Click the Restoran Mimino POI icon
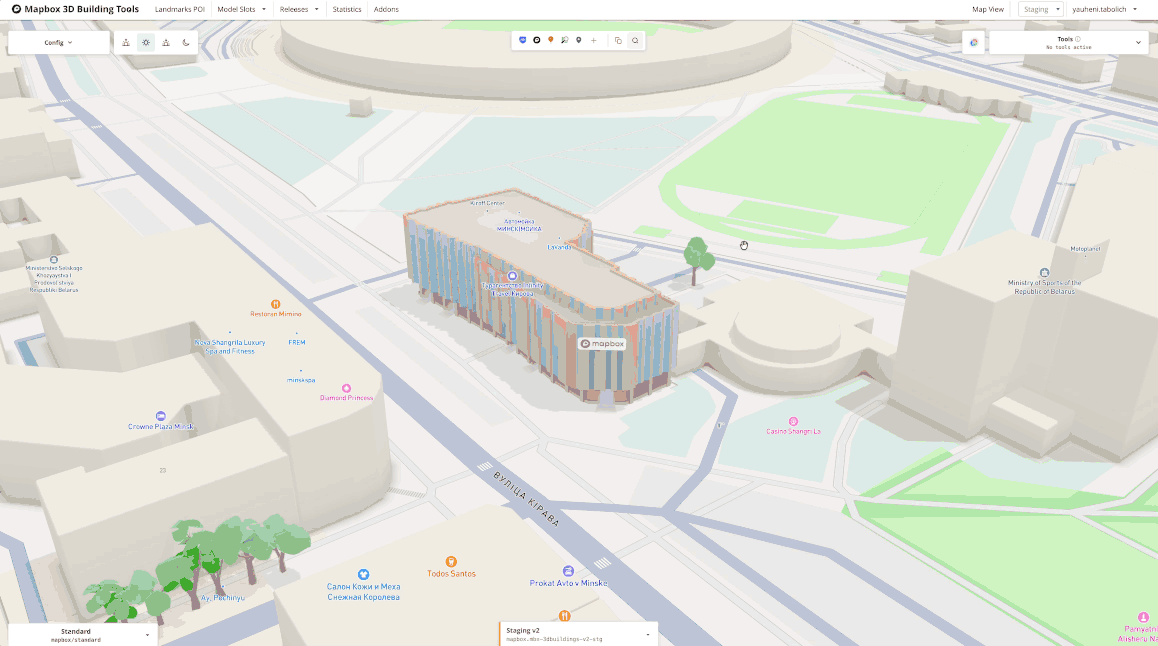 275,304
